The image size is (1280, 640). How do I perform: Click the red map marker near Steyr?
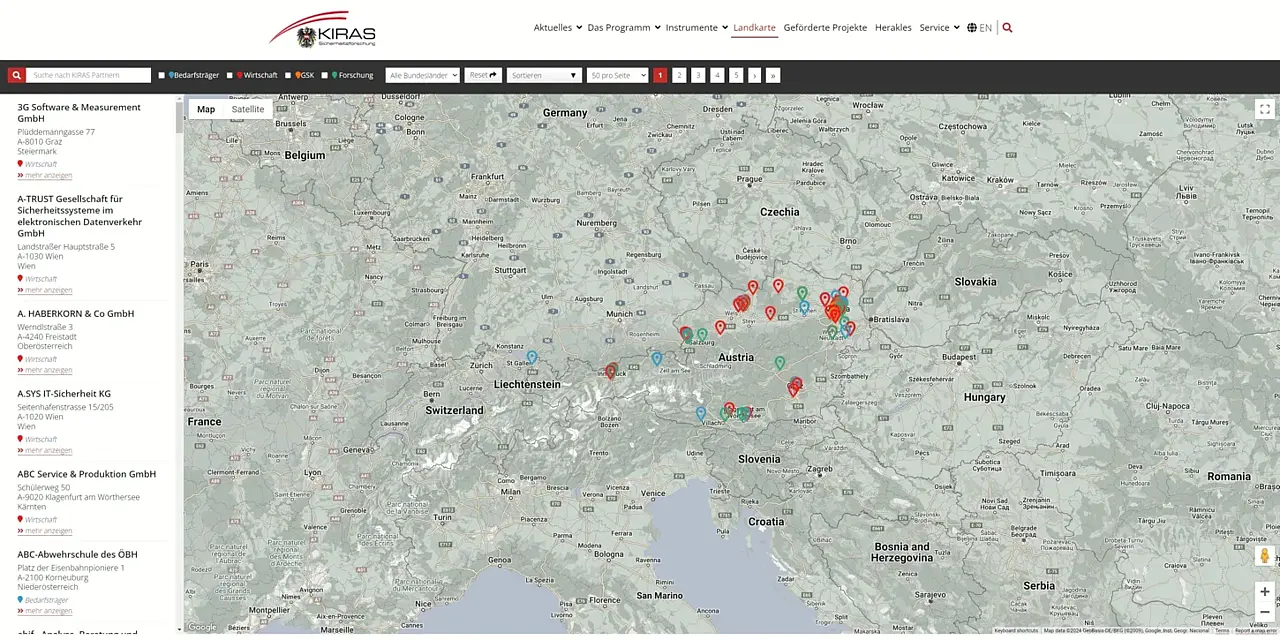pos(770,313)
